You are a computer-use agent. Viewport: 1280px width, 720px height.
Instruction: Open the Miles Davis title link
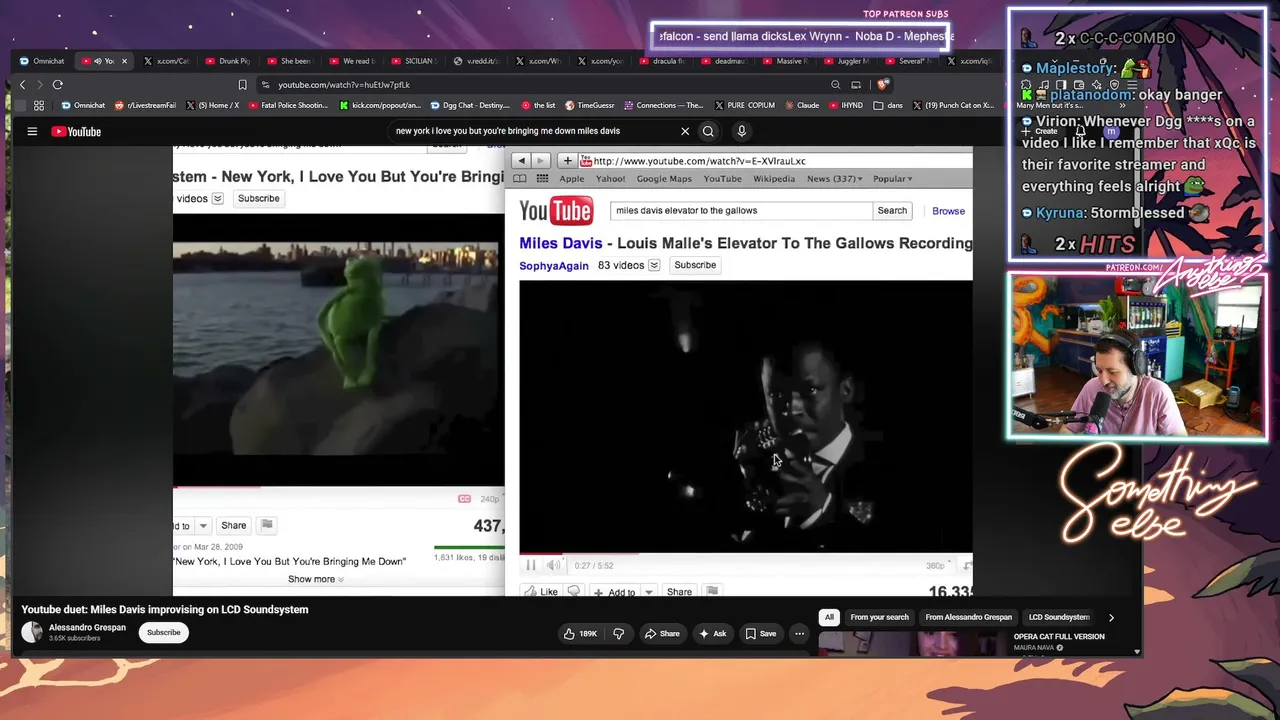tap(560, 243)
